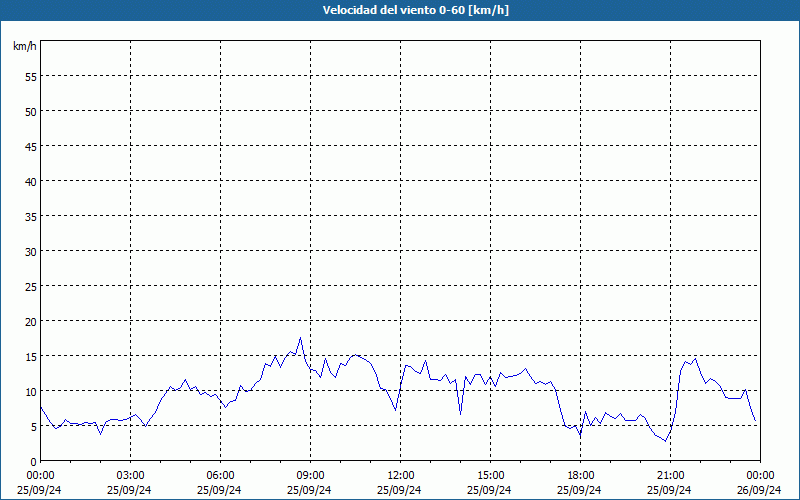The height and width of the screenshot is (500, 800).
Task: Click the '03:00' x-axis time label
Action: coord(131,476)
